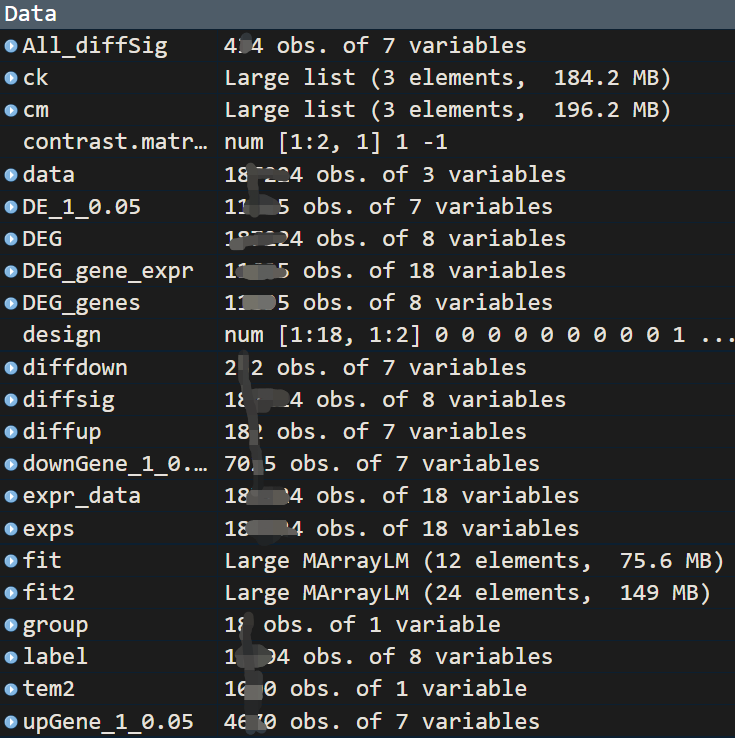This screenshot has width=735, height=738.
Task: Click the label variable name
Action: [55, 657]
